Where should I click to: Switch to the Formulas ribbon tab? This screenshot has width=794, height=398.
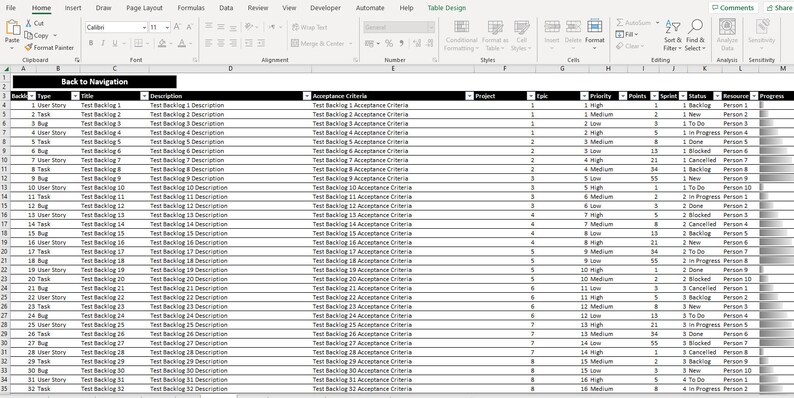(x=191, y=8)
